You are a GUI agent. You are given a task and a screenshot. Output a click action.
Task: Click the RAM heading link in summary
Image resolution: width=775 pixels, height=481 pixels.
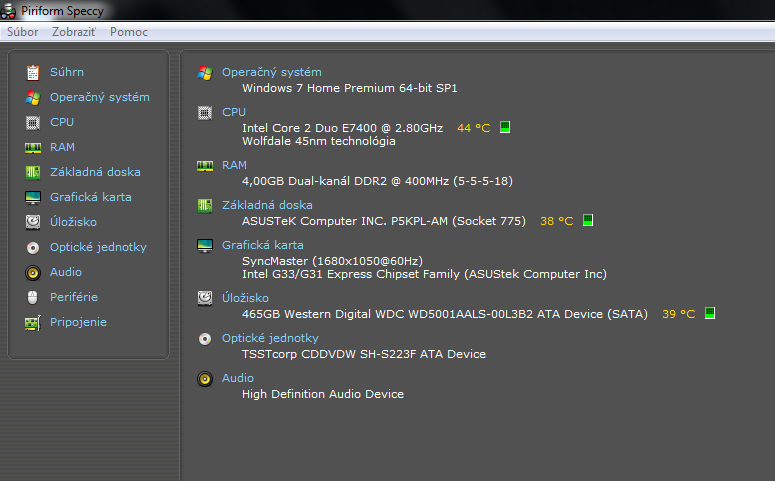click(x=234, y=165)
